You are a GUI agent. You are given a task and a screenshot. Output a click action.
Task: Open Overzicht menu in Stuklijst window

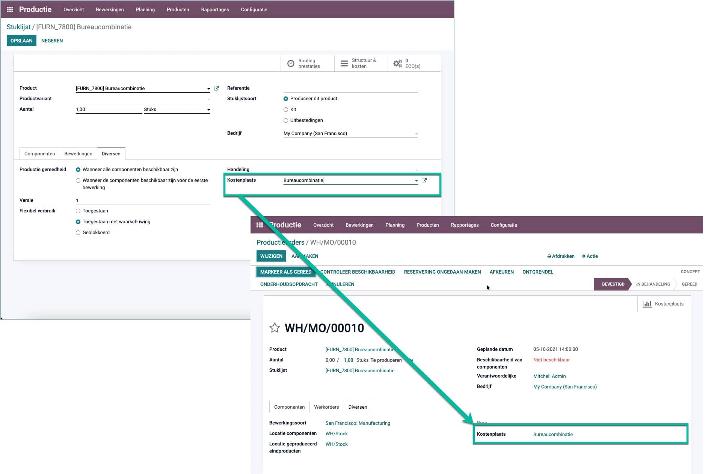tap(73, 9)
